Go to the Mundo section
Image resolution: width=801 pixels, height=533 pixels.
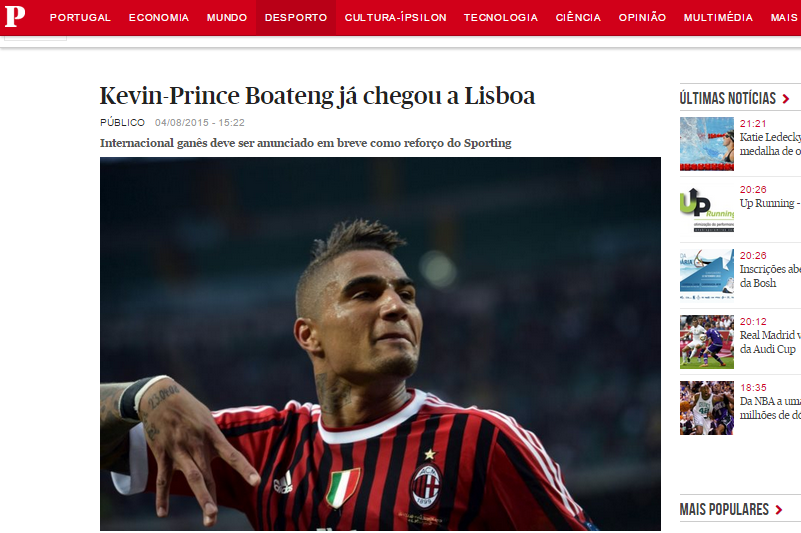pyautogui.click(x=227, y=17)
